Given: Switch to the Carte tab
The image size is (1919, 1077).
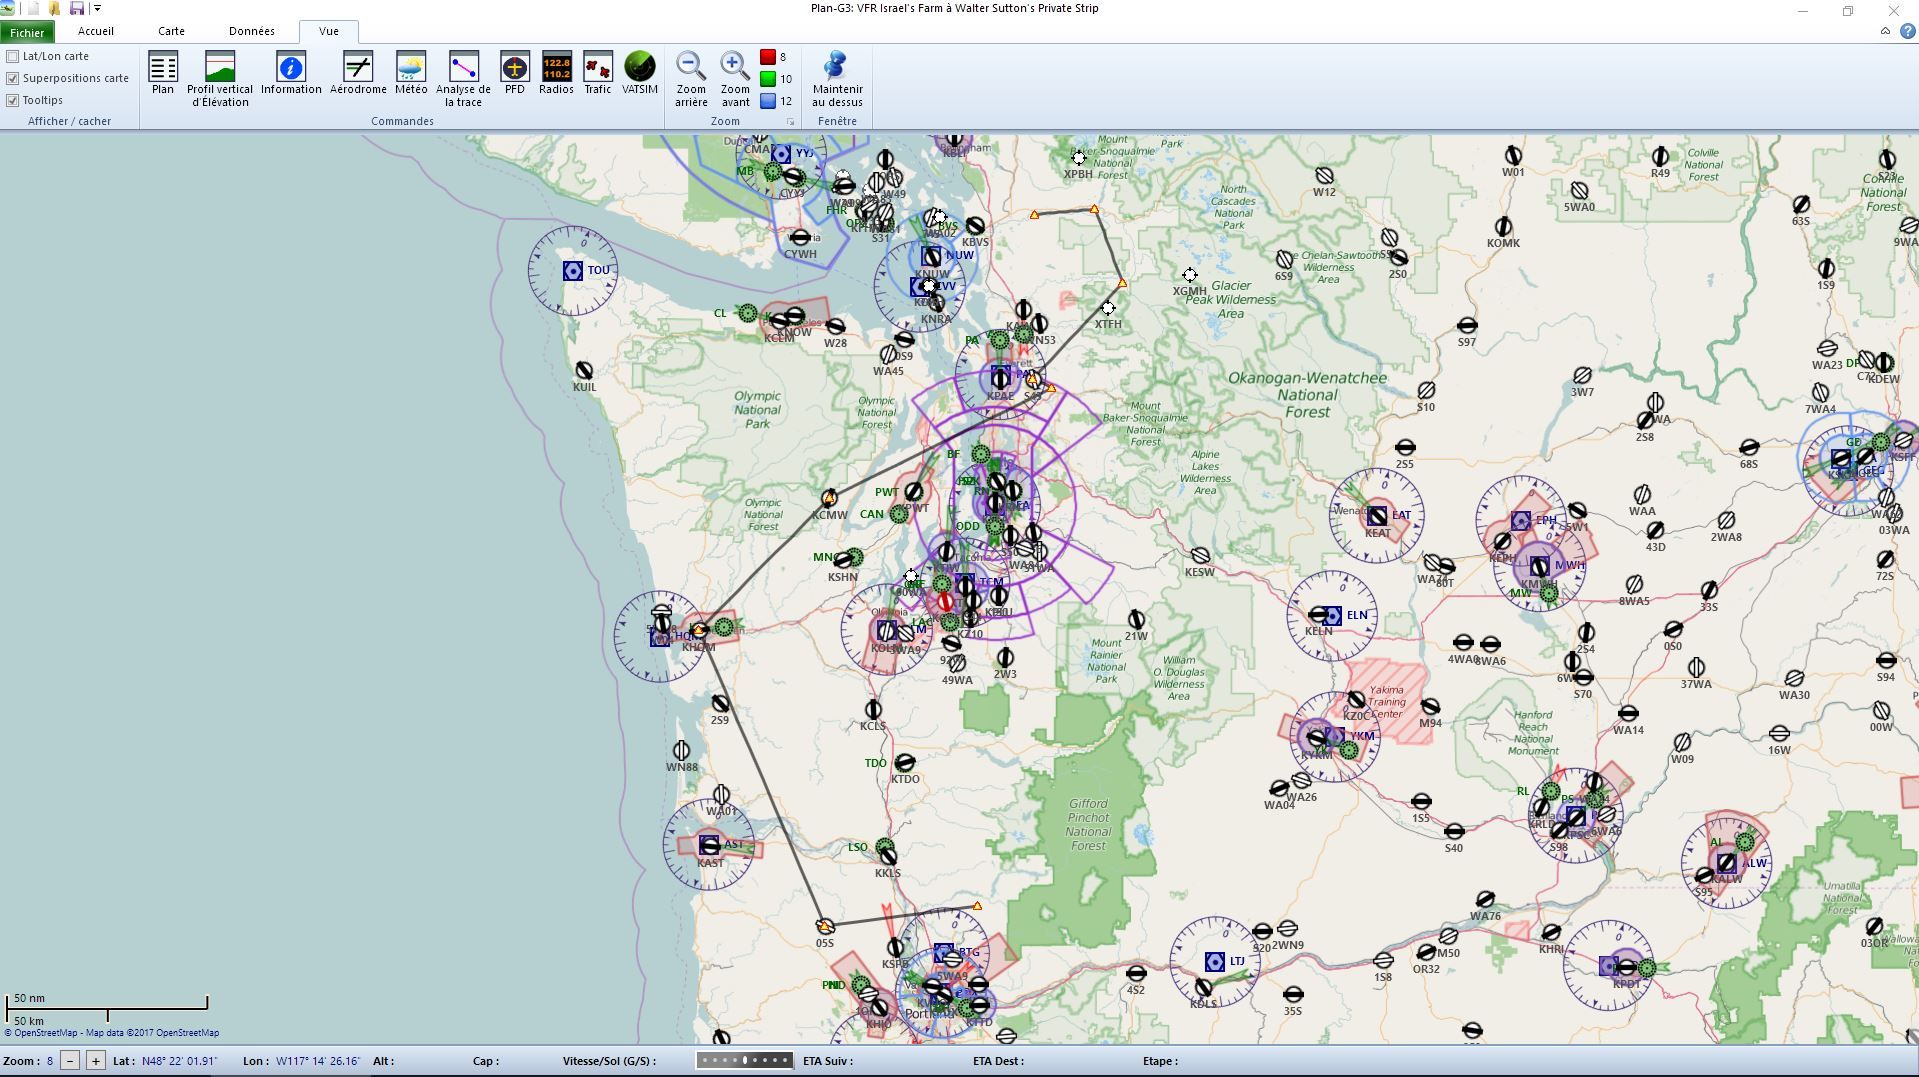Looking at the screenshot, I should pos(171,31).
